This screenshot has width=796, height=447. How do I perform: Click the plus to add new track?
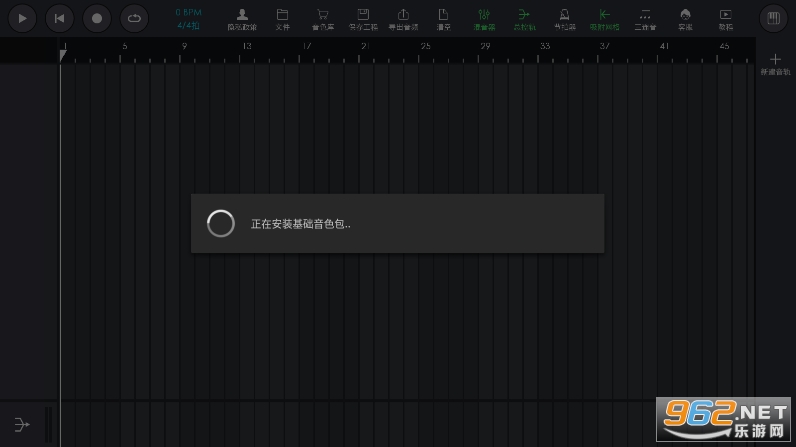tap(775, 60)
